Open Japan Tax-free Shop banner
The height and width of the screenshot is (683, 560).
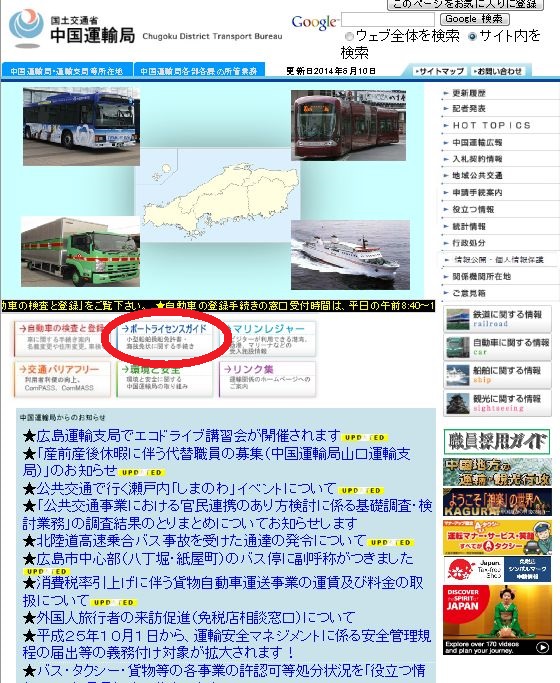[497, 569]
